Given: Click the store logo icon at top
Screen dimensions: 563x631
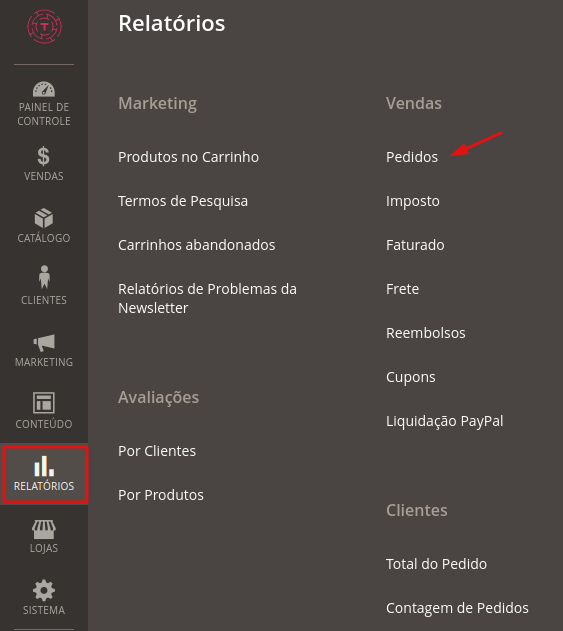Looking at the screenshot, I should click(44, 27).
